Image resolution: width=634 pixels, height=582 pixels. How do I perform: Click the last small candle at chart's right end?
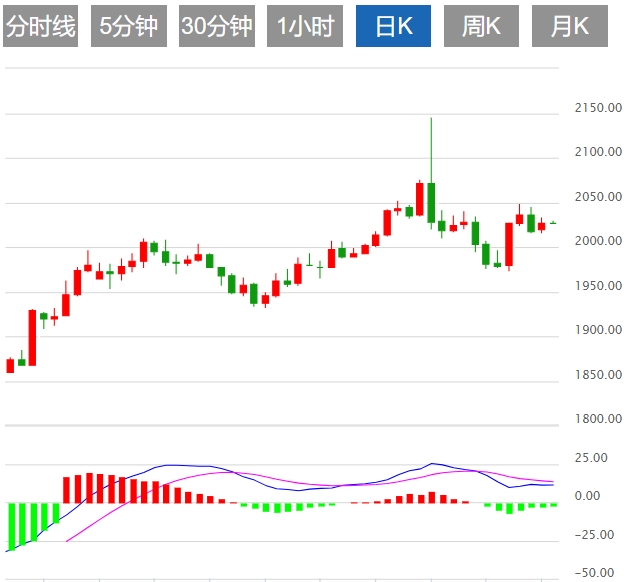point(553,223)
